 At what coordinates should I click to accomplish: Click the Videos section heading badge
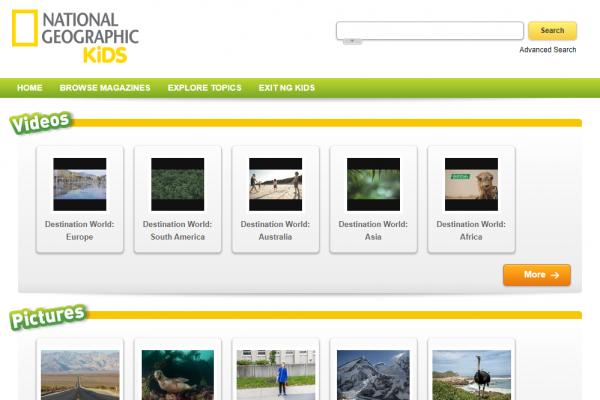click(41, 122)
